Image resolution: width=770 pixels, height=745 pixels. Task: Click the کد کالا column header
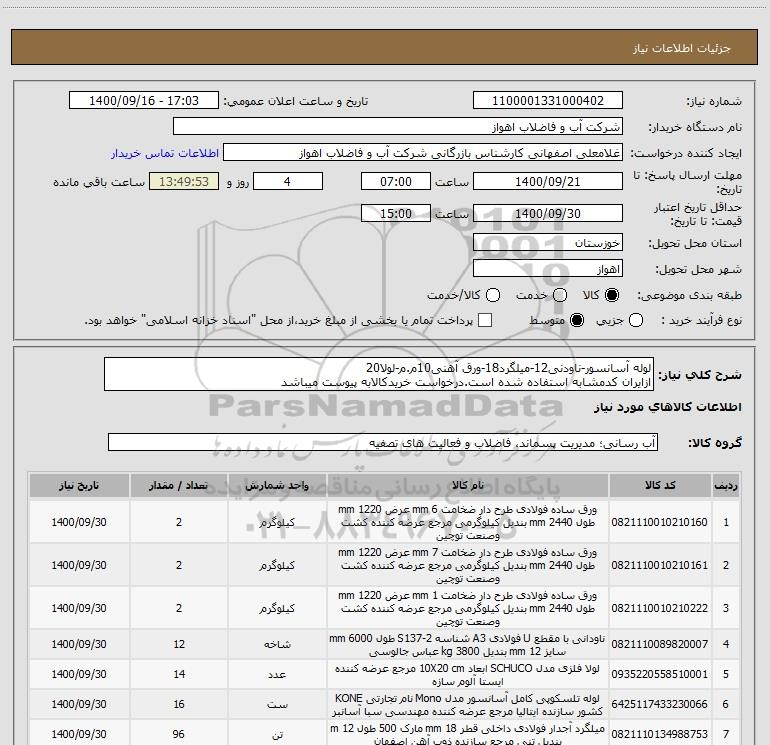pos(660,485)
